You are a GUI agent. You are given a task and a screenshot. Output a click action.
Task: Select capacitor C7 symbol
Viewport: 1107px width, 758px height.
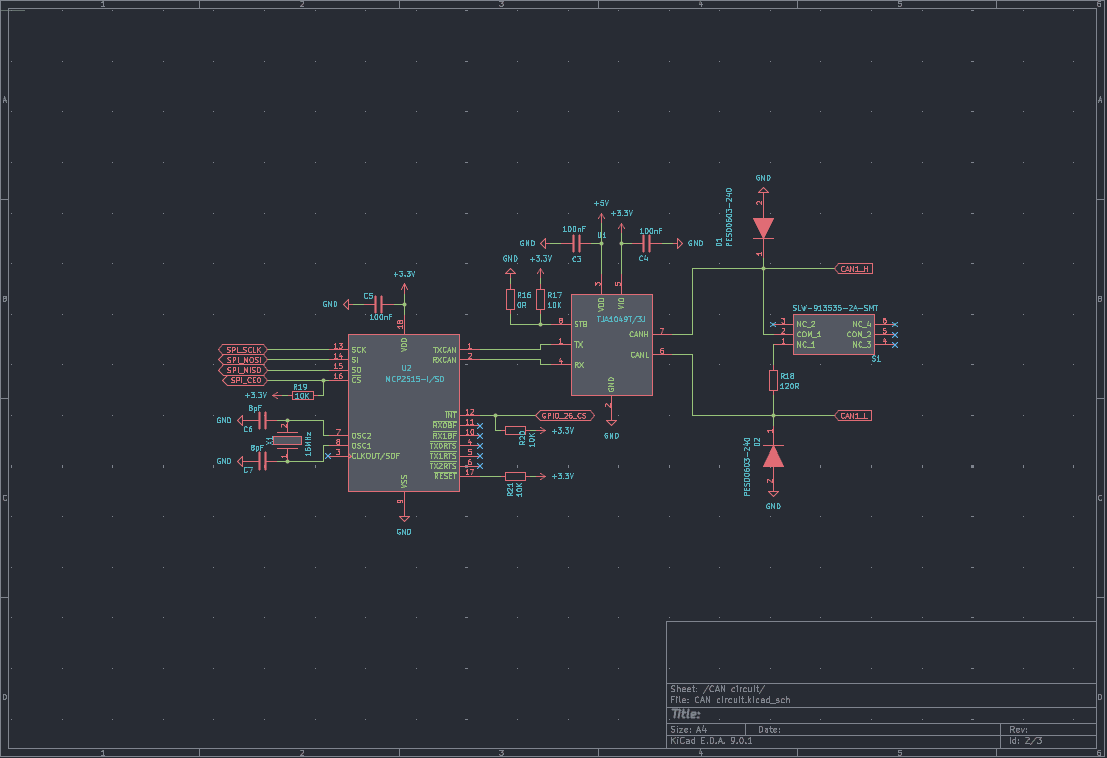click(x=262, y=462)
